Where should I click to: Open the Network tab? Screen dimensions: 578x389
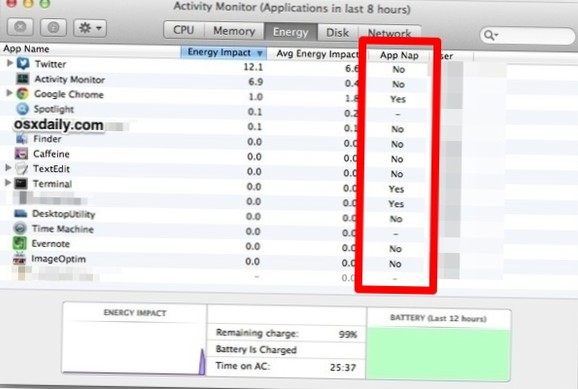tap(389, 34)
